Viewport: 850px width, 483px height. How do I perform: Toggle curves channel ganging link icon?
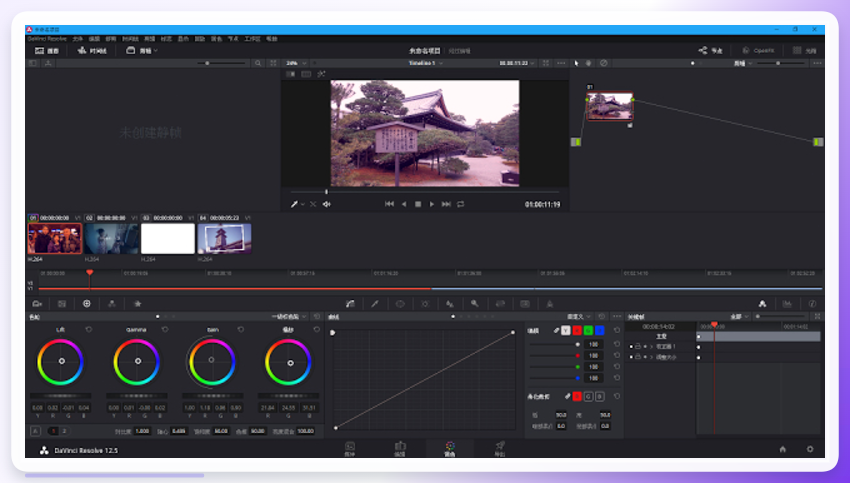556,330
